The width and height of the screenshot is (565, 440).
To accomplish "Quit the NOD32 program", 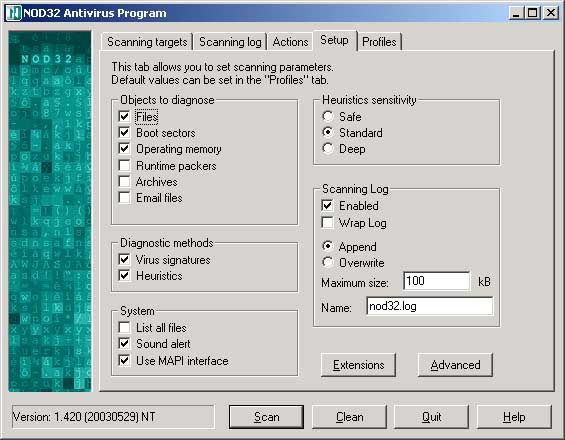I will 431,417.
